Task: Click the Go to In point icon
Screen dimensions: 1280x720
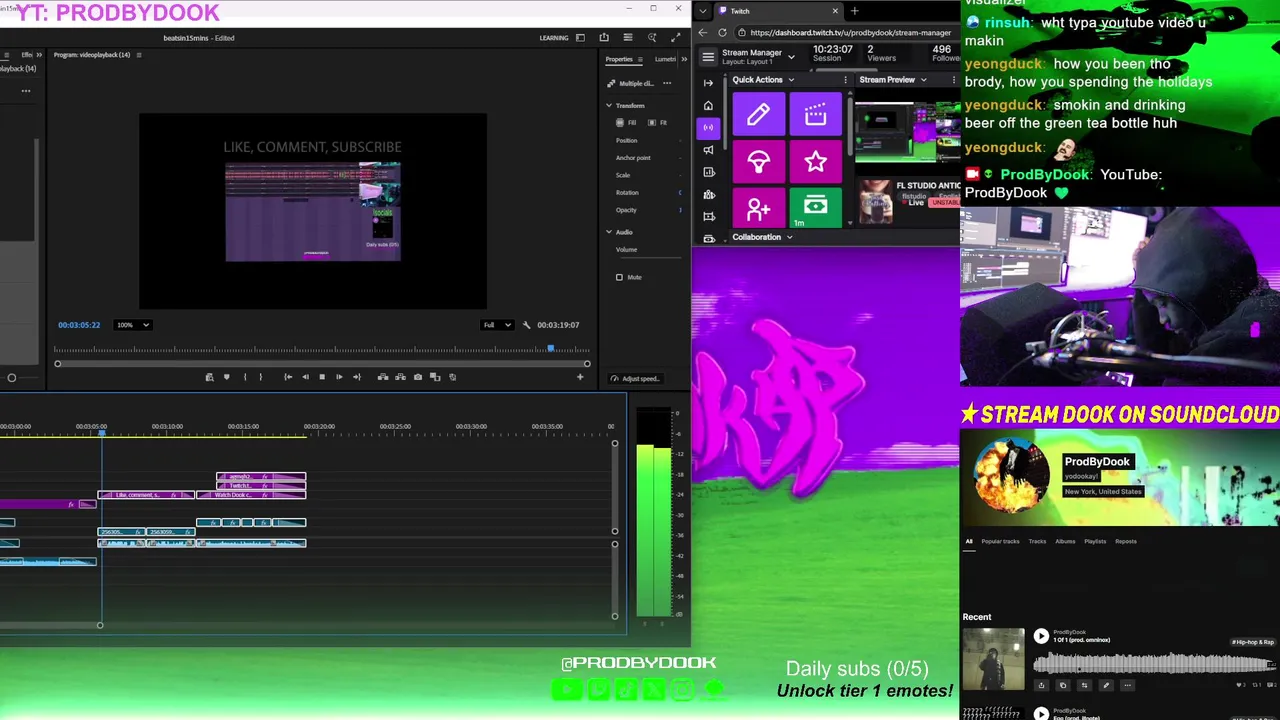Action: pos(288,377)
